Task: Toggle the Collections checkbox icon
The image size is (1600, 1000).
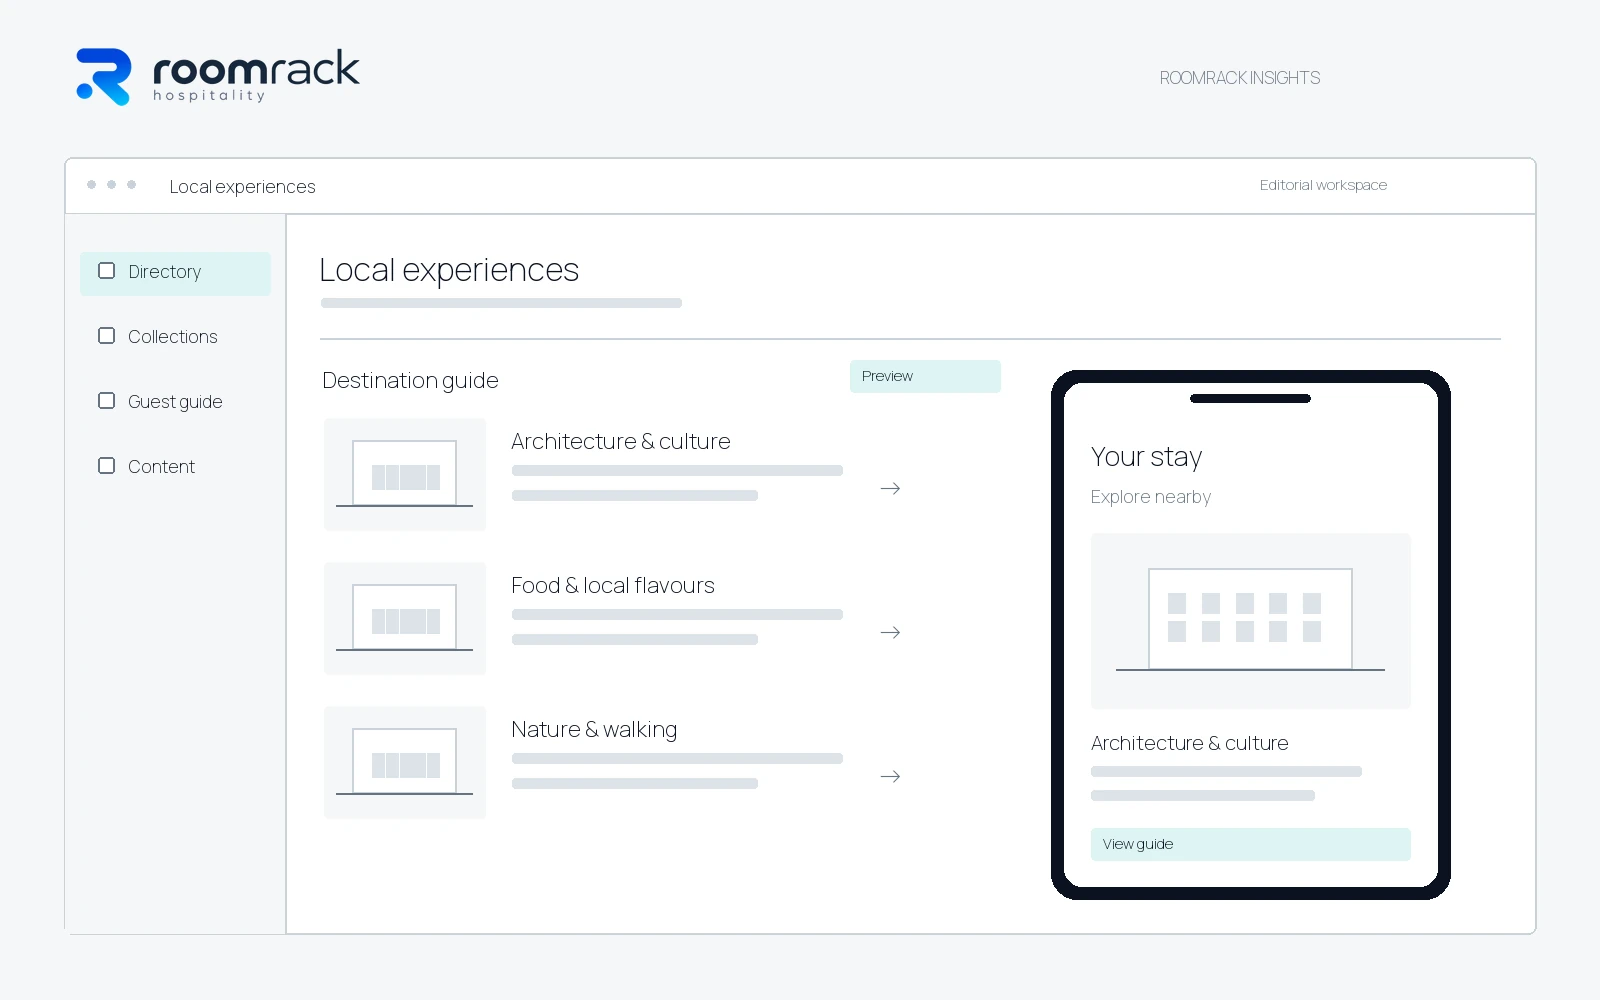Action: pos(106,336)
